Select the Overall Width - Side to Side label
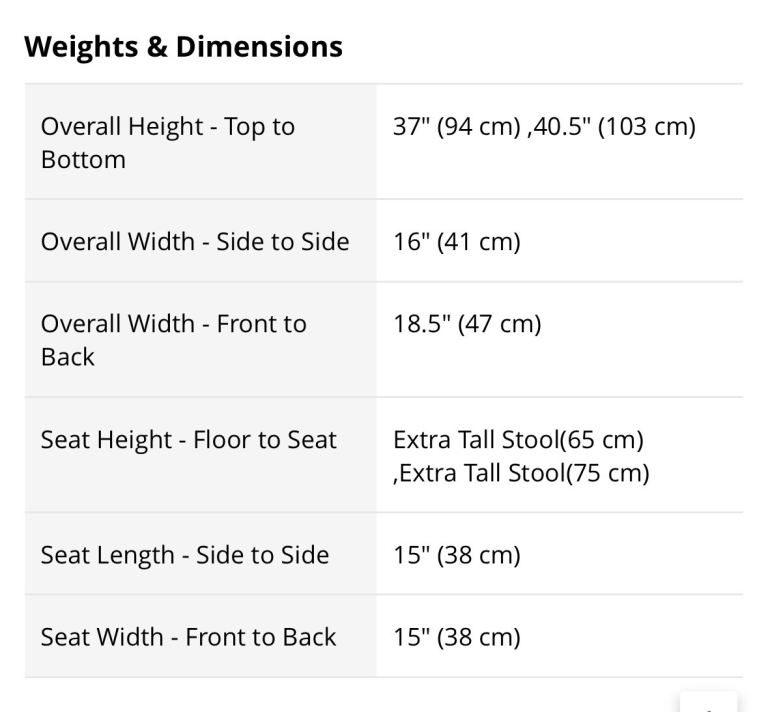The width and height of the screenshot is (768, 712). click(x=195, y=242)
